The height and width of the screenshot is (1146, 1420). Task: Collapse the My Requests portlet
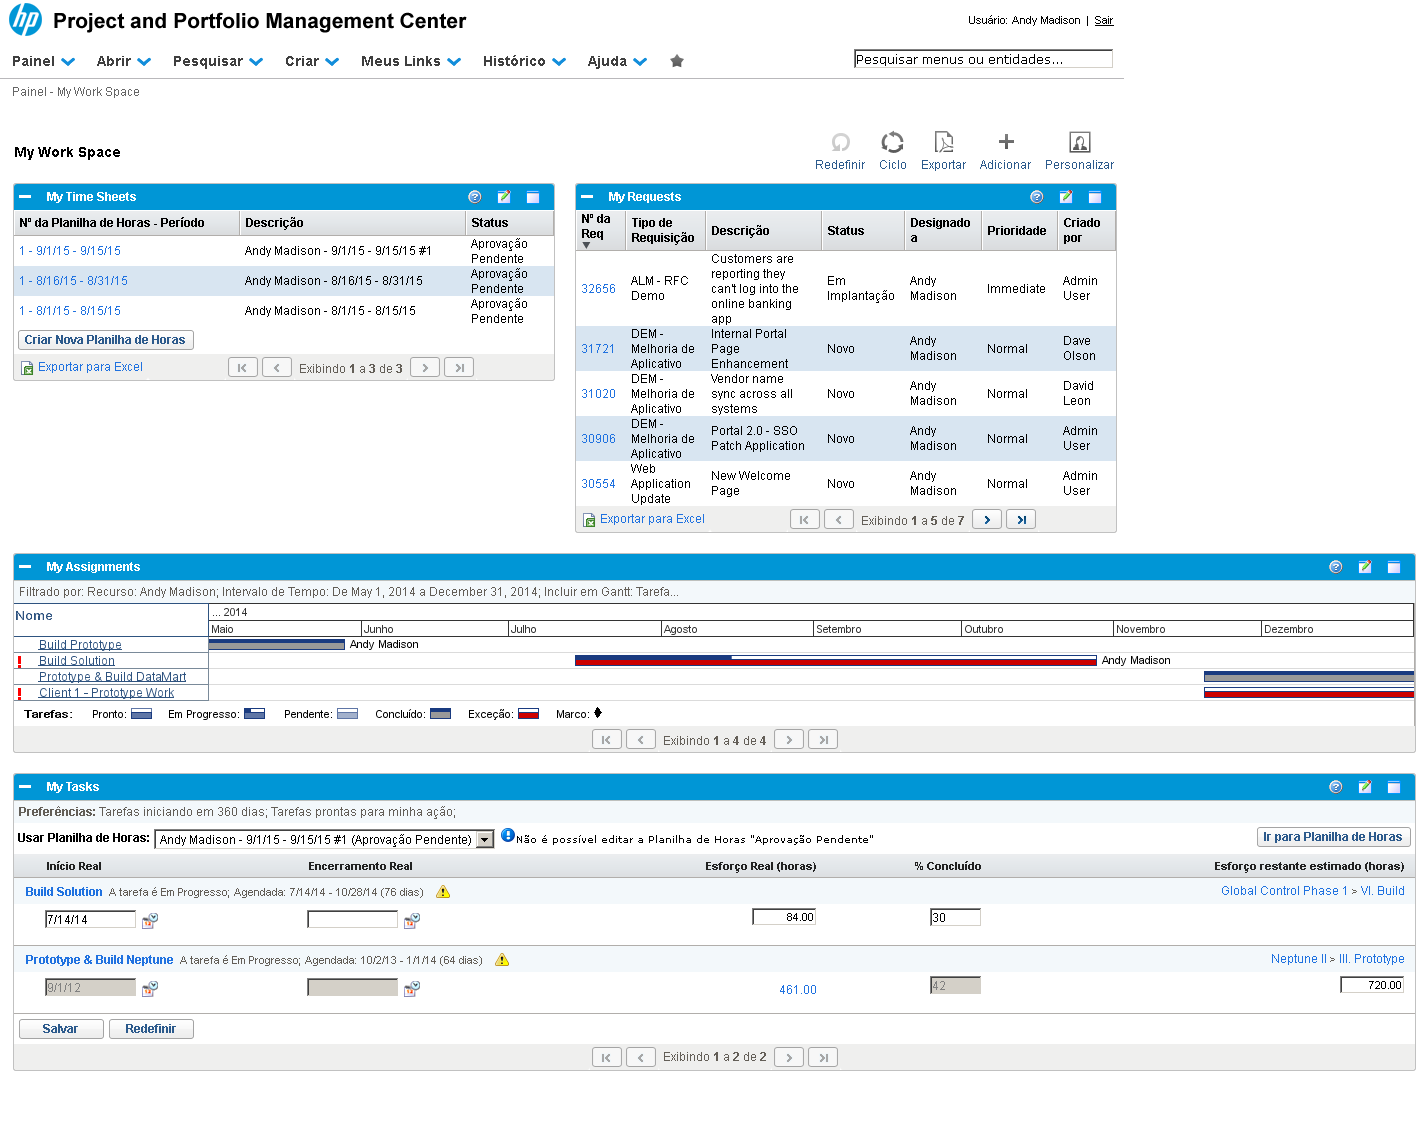pyautogui.click(x=588, y=197)
